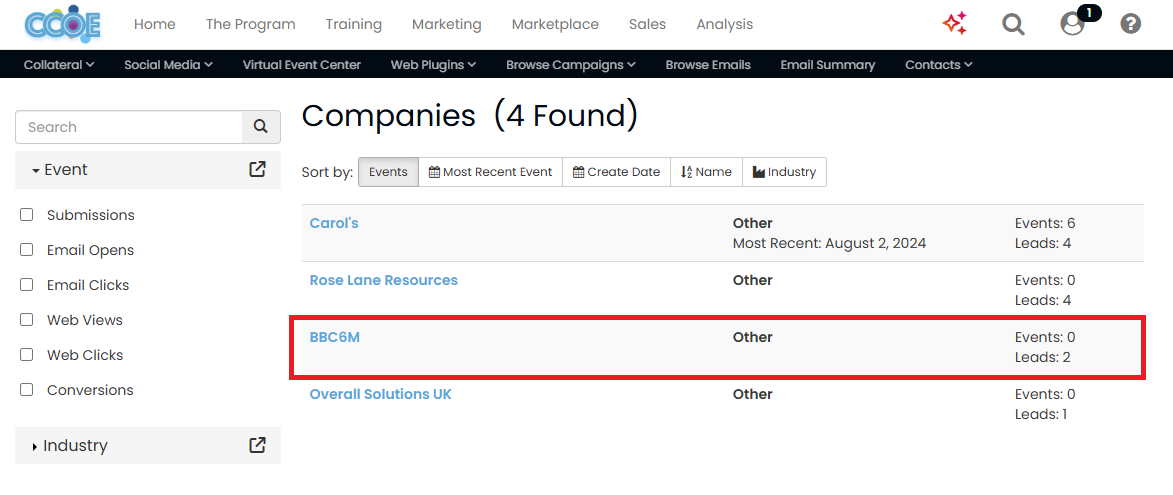
Task: Open the Browse Campaigns dropdown menu
Action: pyautogui.click(x=571, y=65)
